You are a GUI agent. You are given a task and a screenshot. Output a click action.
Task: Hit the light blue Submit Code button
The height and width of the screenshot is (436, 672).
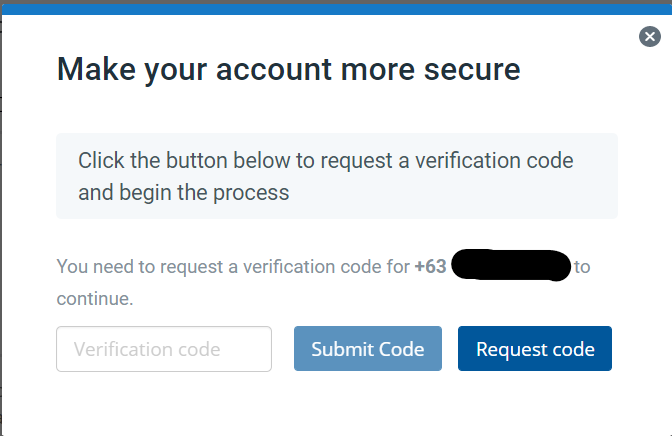coord(368,349)
